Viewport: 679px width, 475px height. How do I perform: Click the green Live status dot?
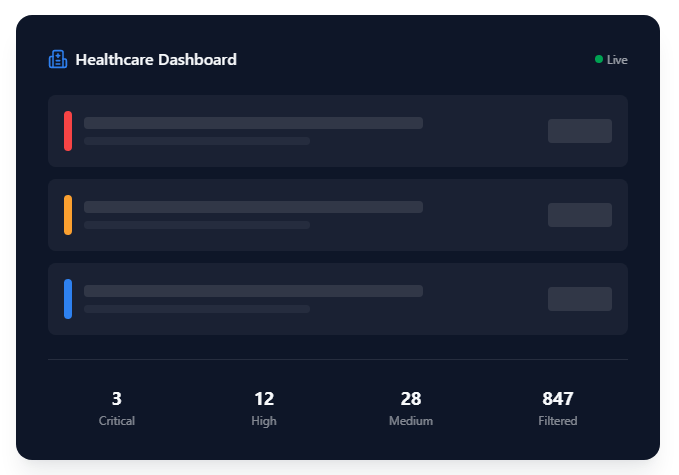pos(599,60)
